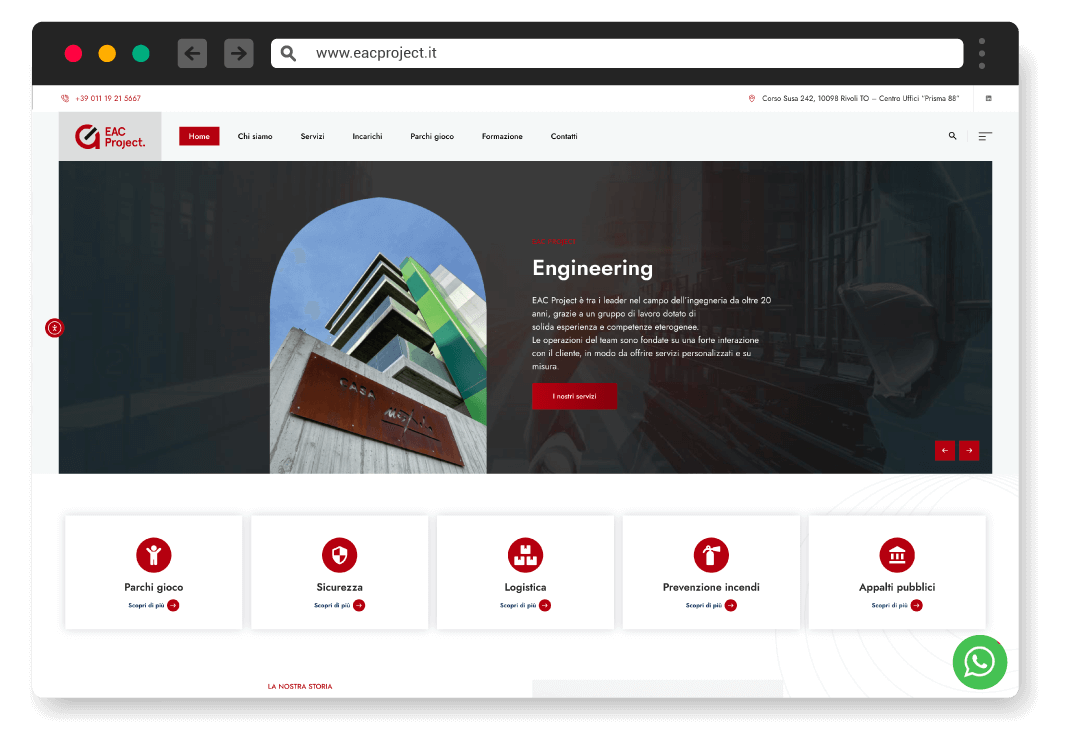Image resolution: width=1066 pixels, height=741 pixels.
Task: Go to previous slide with left arrow
Action: (944, 450)
